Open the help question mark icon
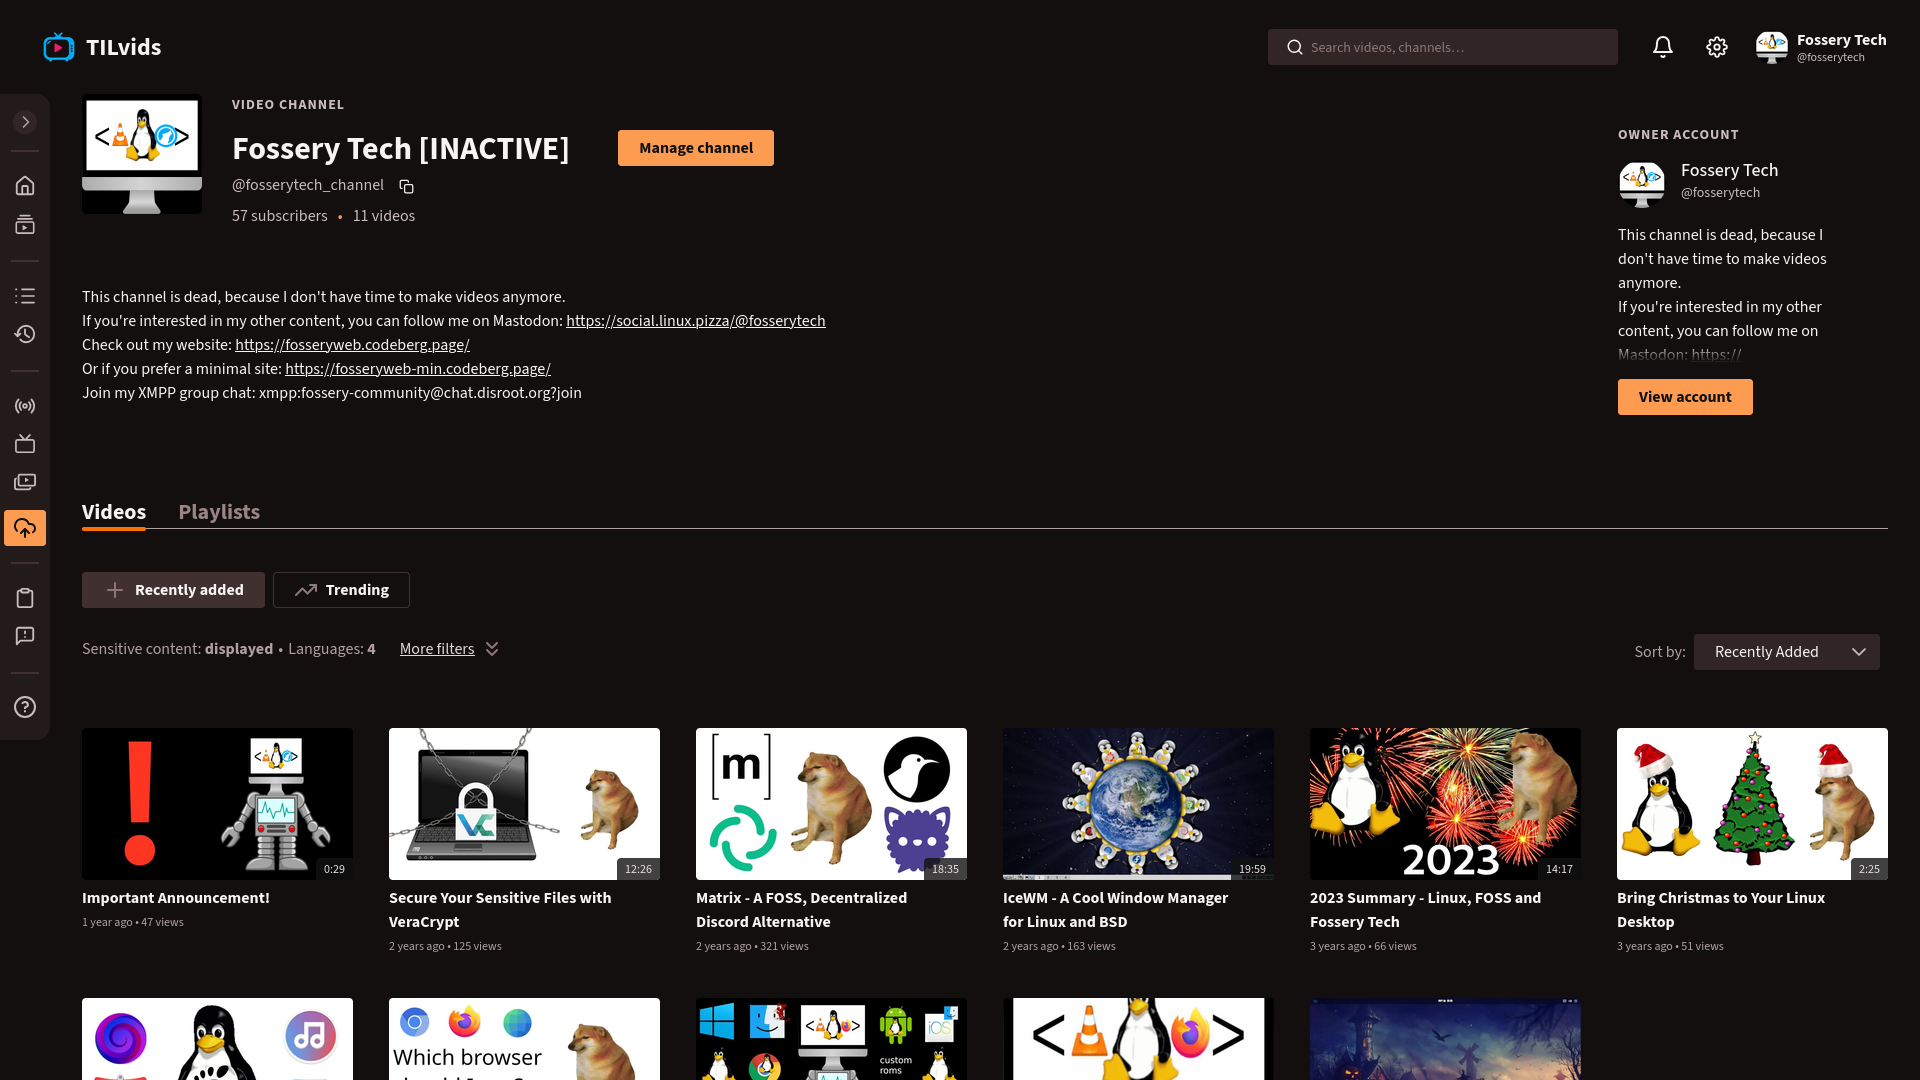This screenshot has height=1080, width=1920. tap(25, 707)
